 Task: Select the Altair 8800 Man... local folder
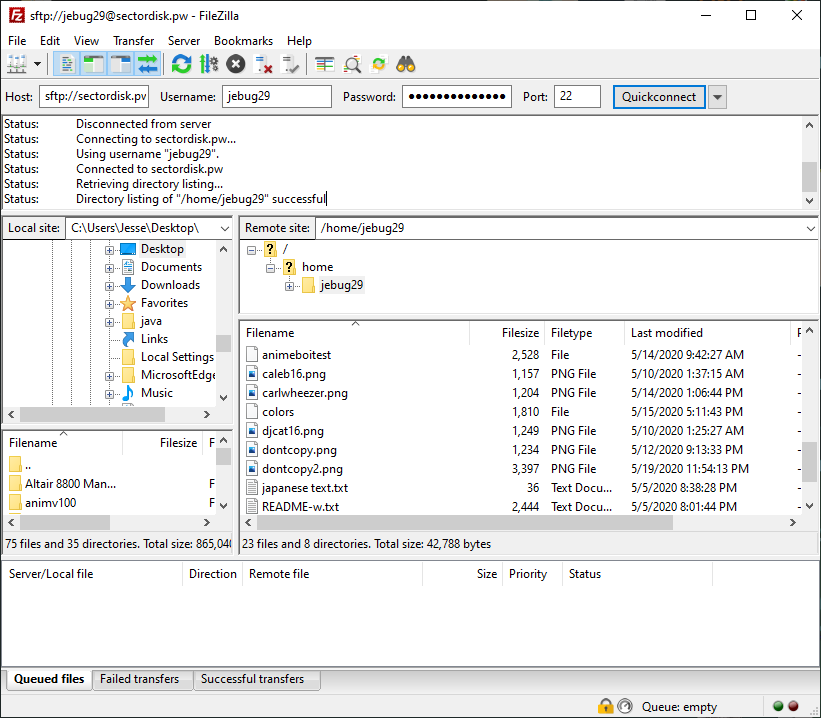pos(70,483)
